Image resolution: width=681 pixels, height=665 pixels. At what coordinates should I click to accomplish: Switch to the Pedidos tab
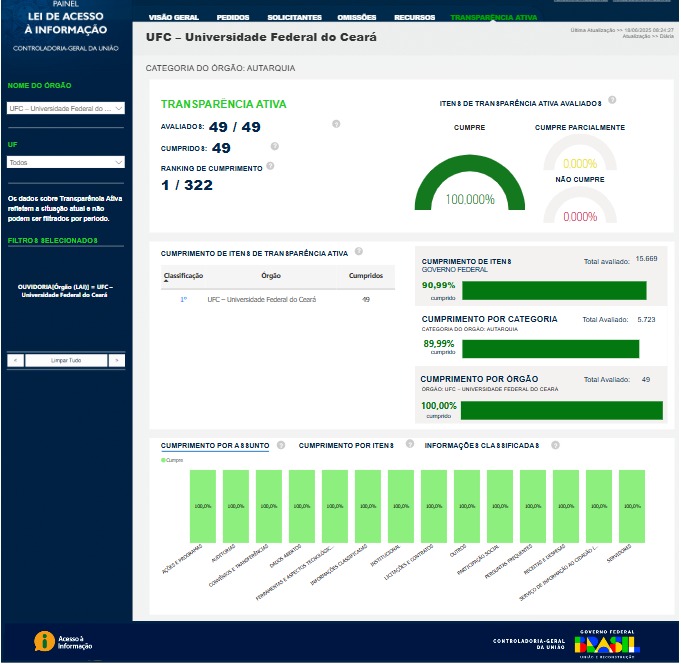233,17
